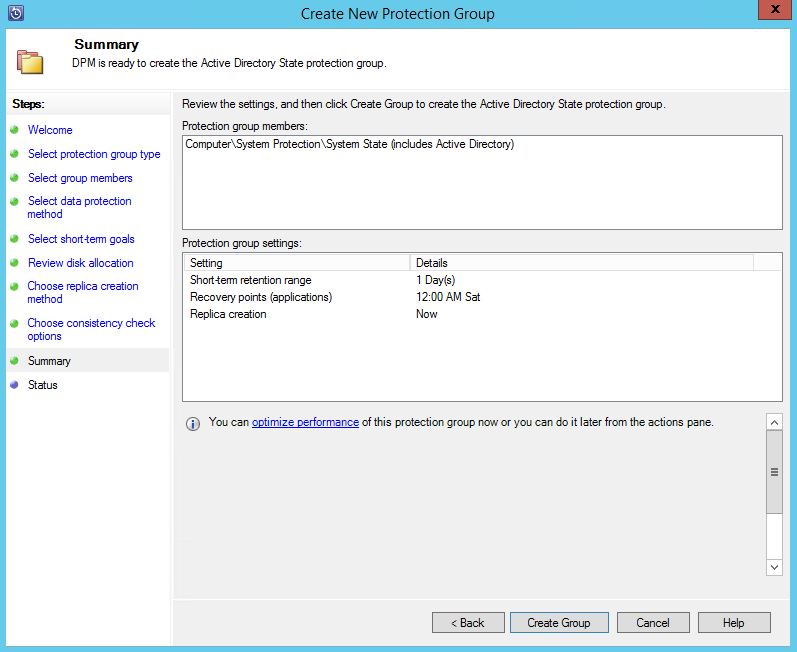Click the info pane scrollbar thumb
Screen dimensions: 797x652
(x=774, y=472)
